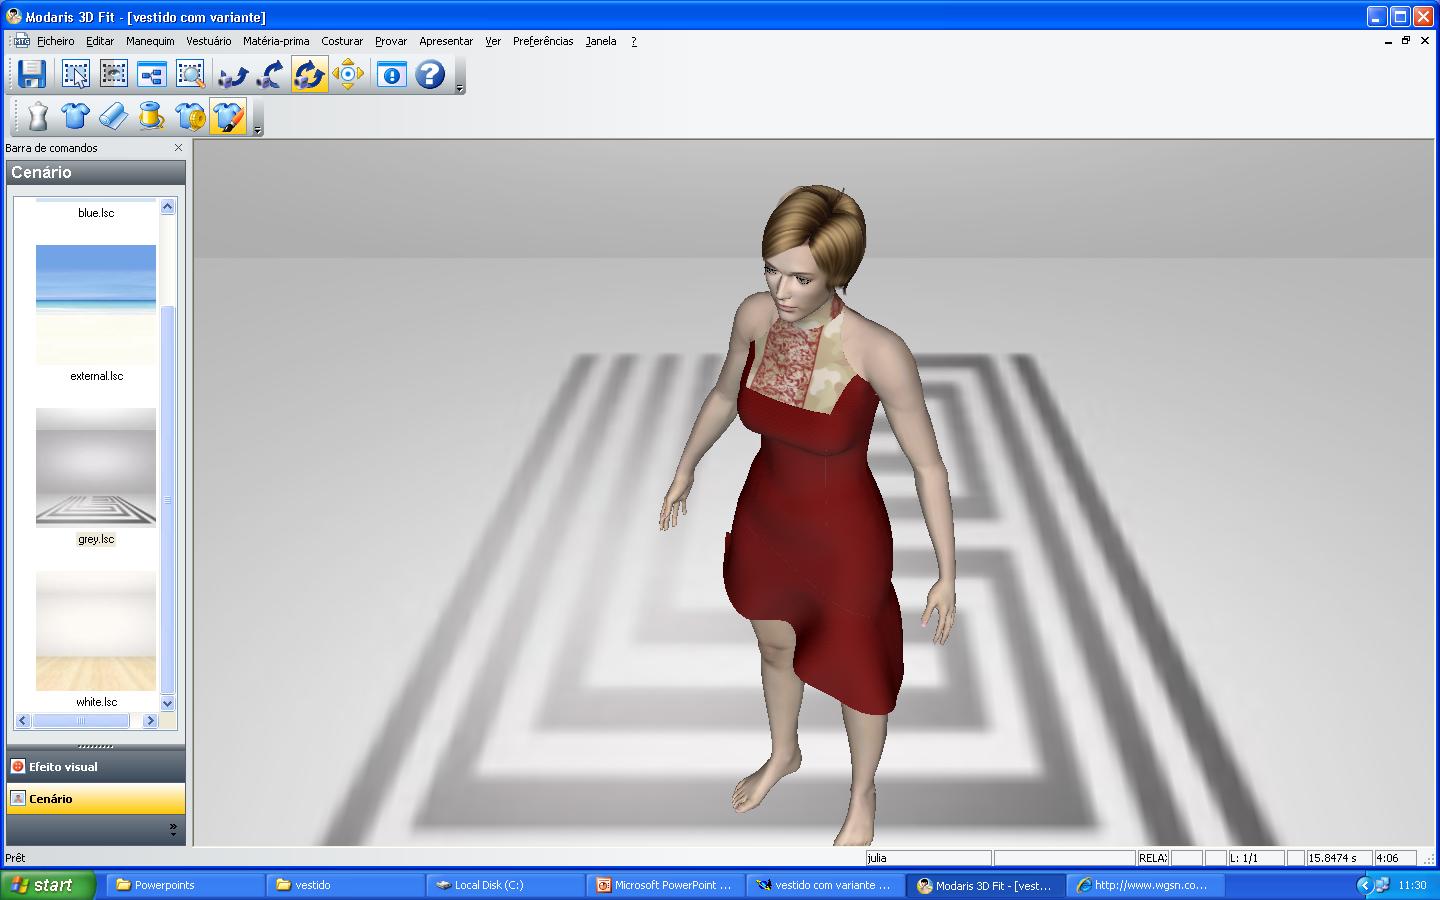Select the selection-rectangle pointer tool
Viewport: 1440px width, 900px height.
(76, 74)
